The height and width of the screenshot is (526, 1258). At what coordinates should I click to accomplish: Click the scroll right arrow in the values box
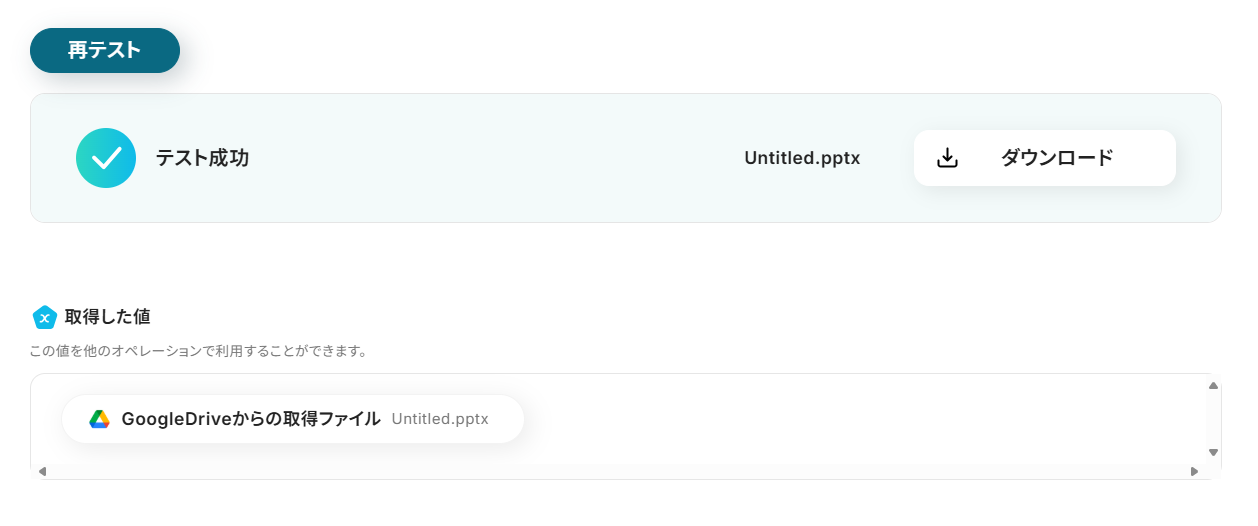(1194, 472)
